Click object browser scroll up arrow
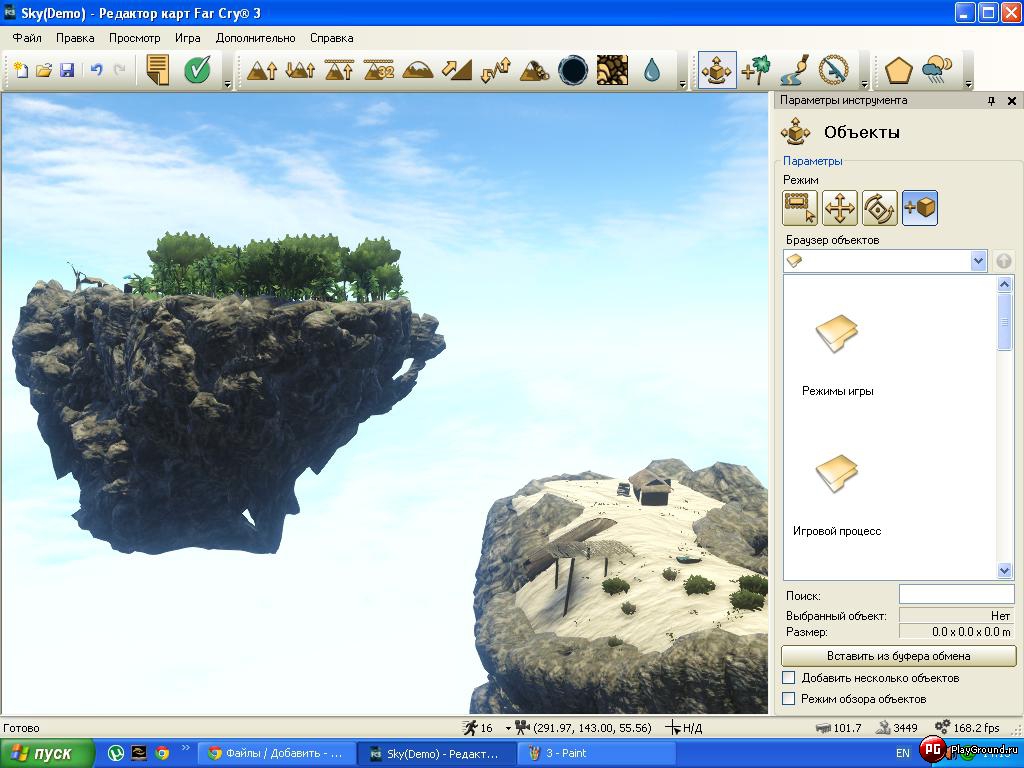The height and width of the screenshot is (768, 1024). (1004, 283)
